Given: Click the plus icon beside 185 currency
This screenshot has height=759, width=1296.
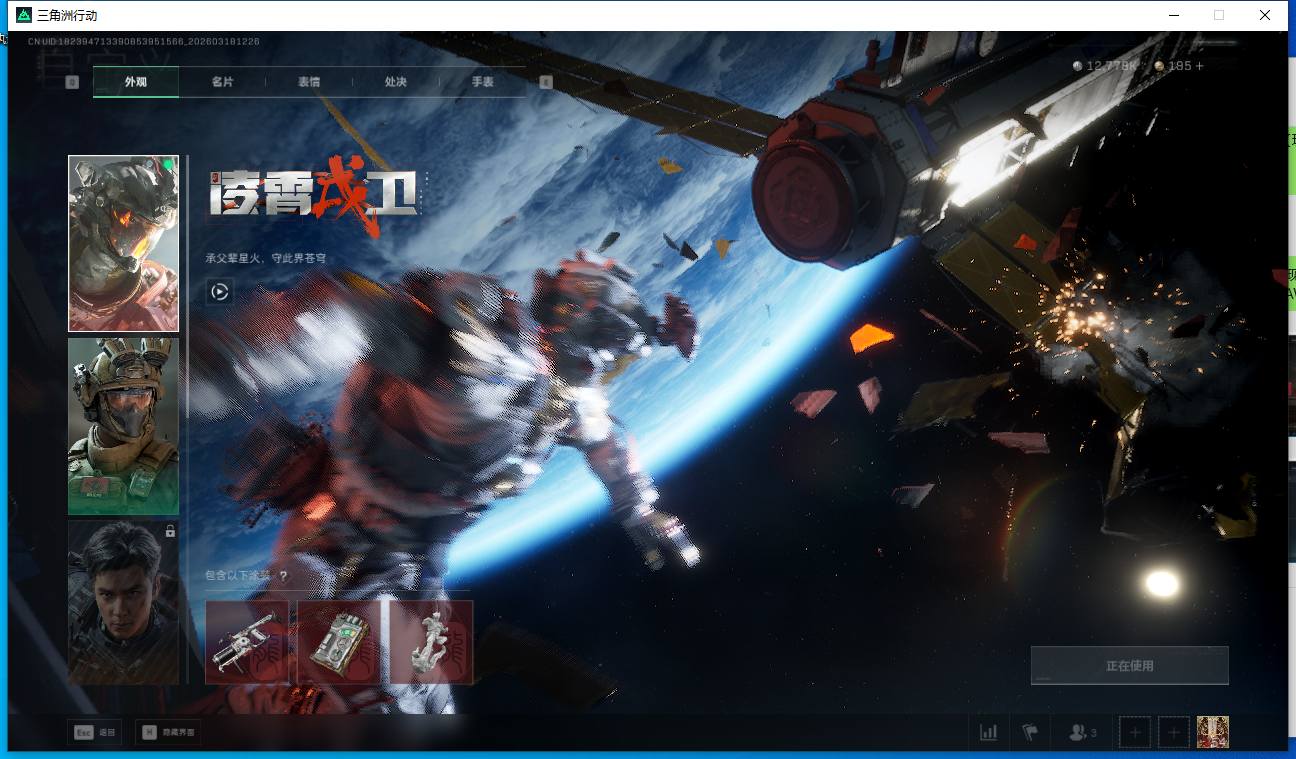Looking at the screenshot, I should pos(1199,66).
